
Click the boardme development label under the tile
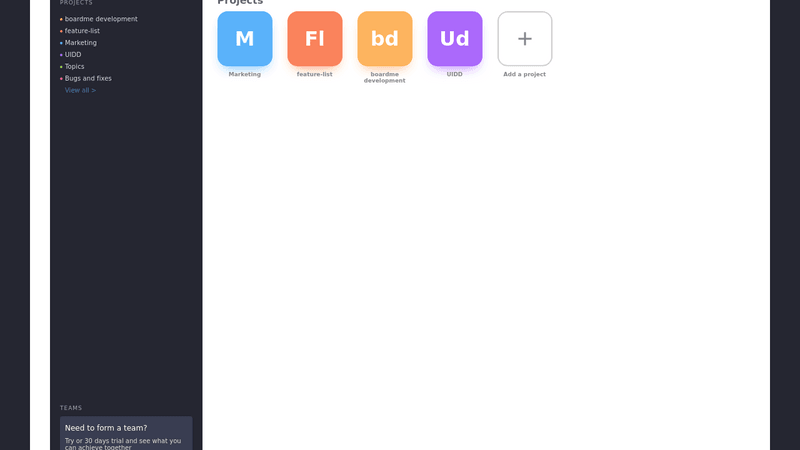[384, 77]
